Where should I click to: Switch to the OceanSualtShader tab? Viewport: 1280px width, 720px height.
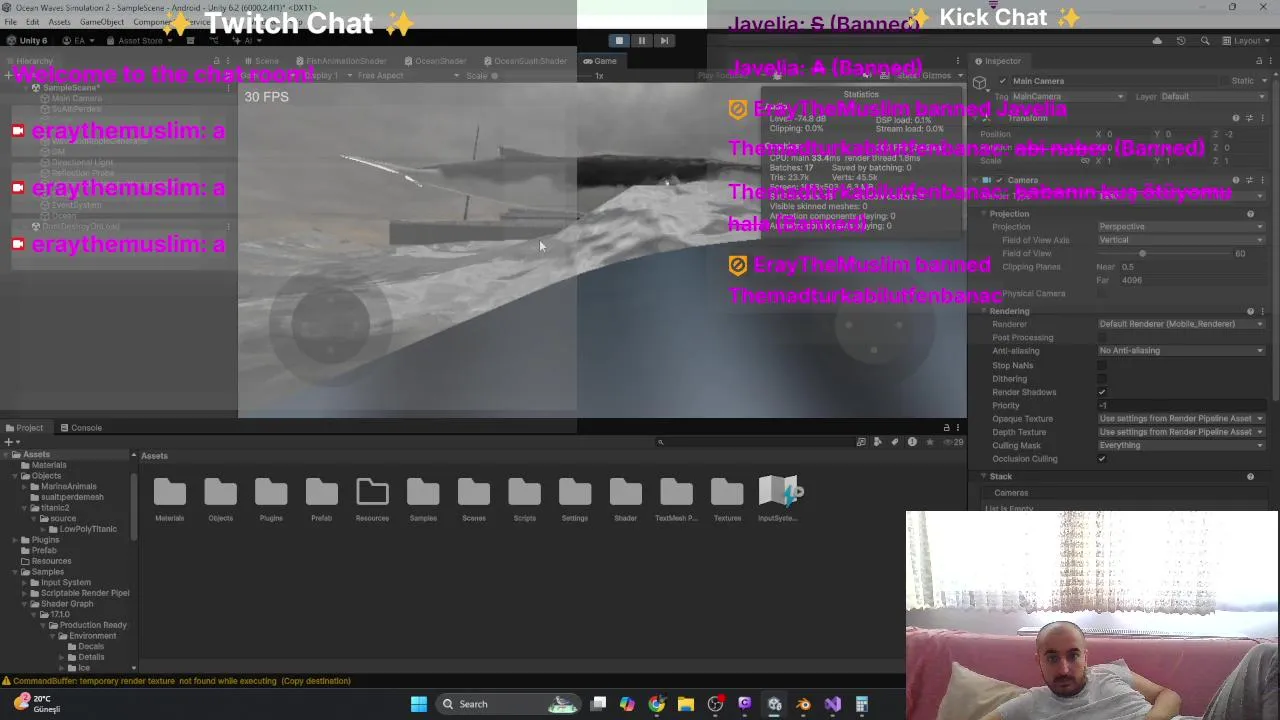pyautogui.click(x=524, y=61)
